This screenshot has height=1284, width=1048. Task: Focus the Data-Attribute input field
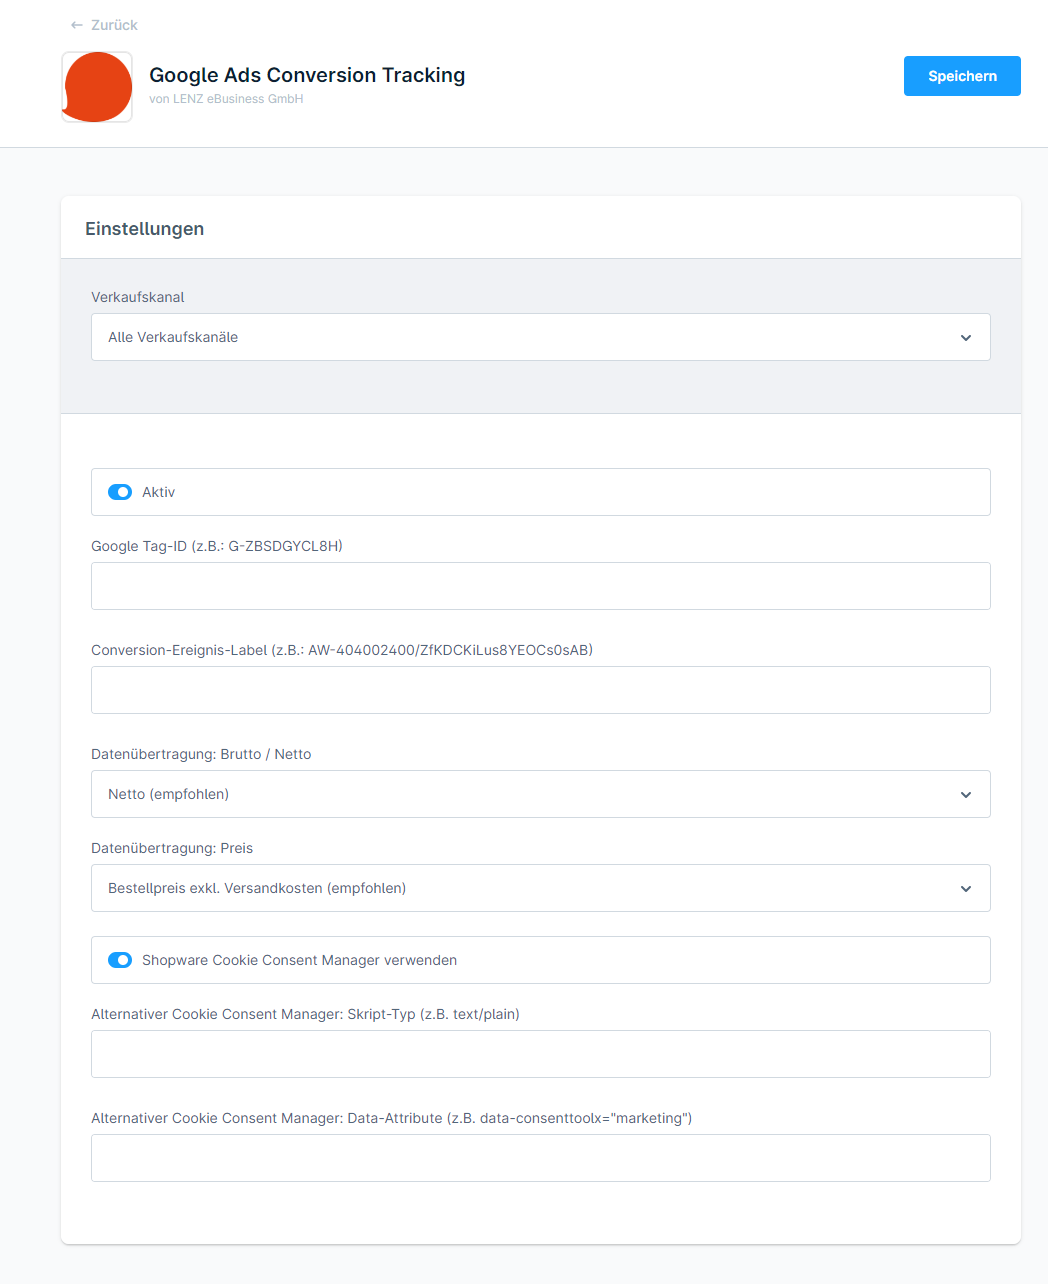(541, 1158)
